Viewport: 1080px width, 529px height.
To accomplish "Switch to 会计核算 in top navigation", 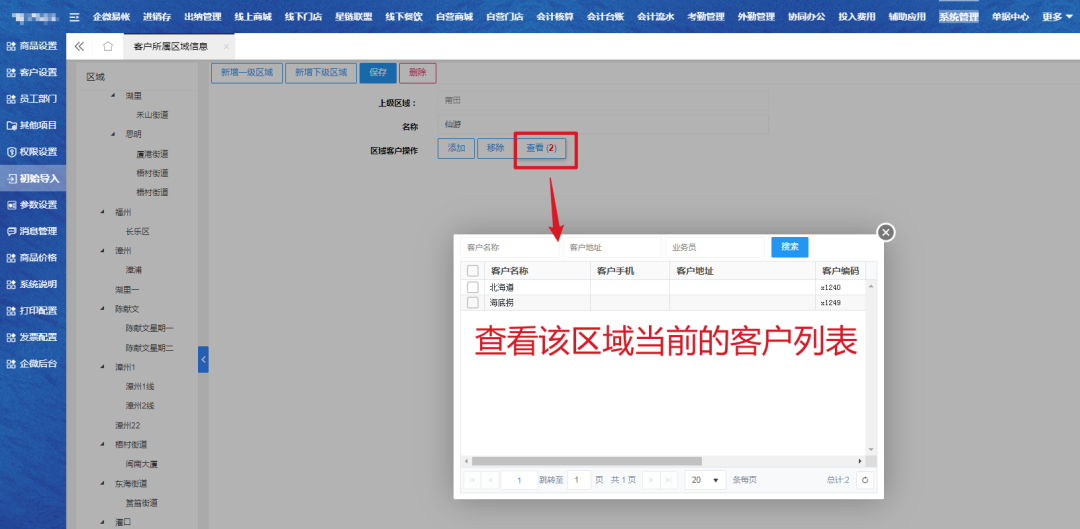I will pyautogui.click(x=555, y=17).
